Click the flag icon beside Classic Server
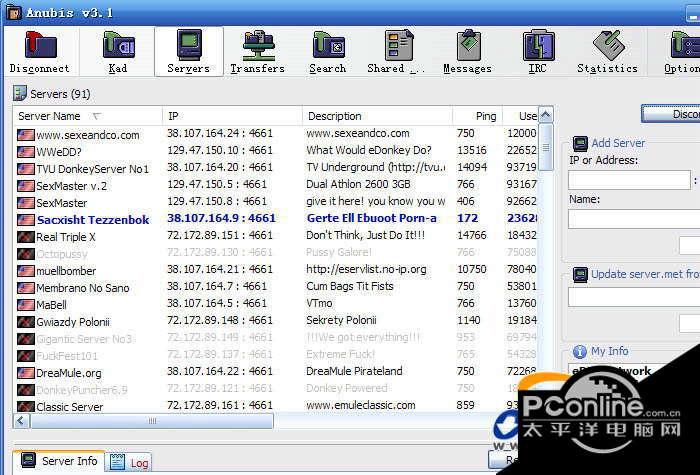This screenshot has height=475, width=700. (25, 407)
